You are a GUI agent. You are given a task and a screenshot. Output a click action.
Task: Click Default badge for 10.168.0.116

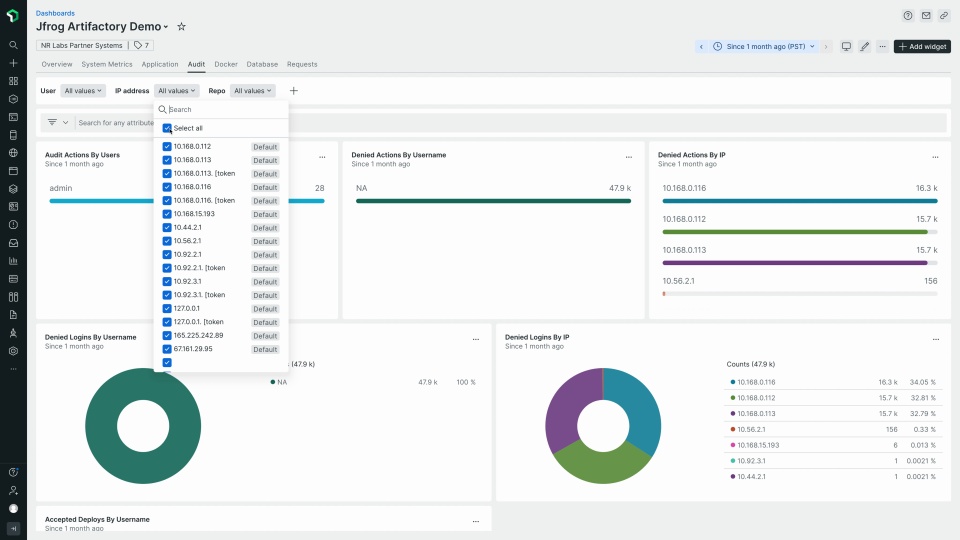pyautogui.click(x=265, y=187)
